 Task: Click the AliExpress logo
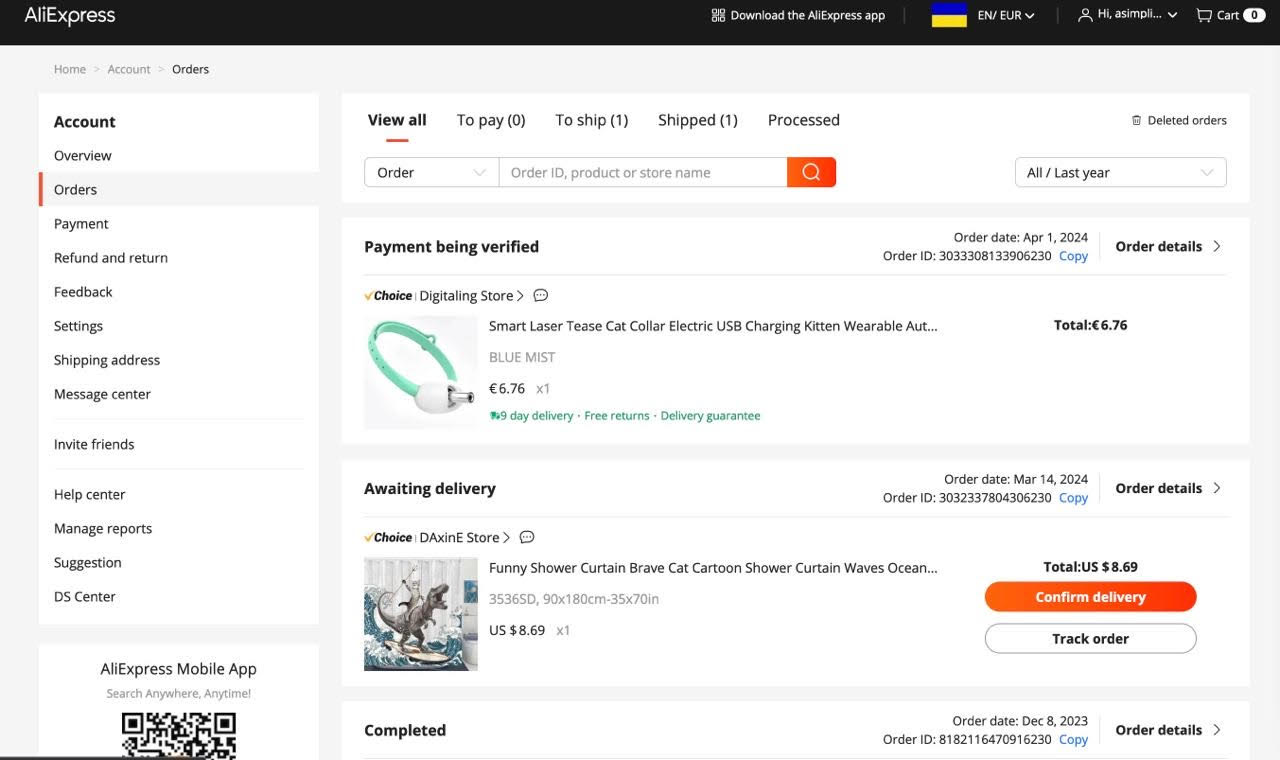[x=70, y=15]
